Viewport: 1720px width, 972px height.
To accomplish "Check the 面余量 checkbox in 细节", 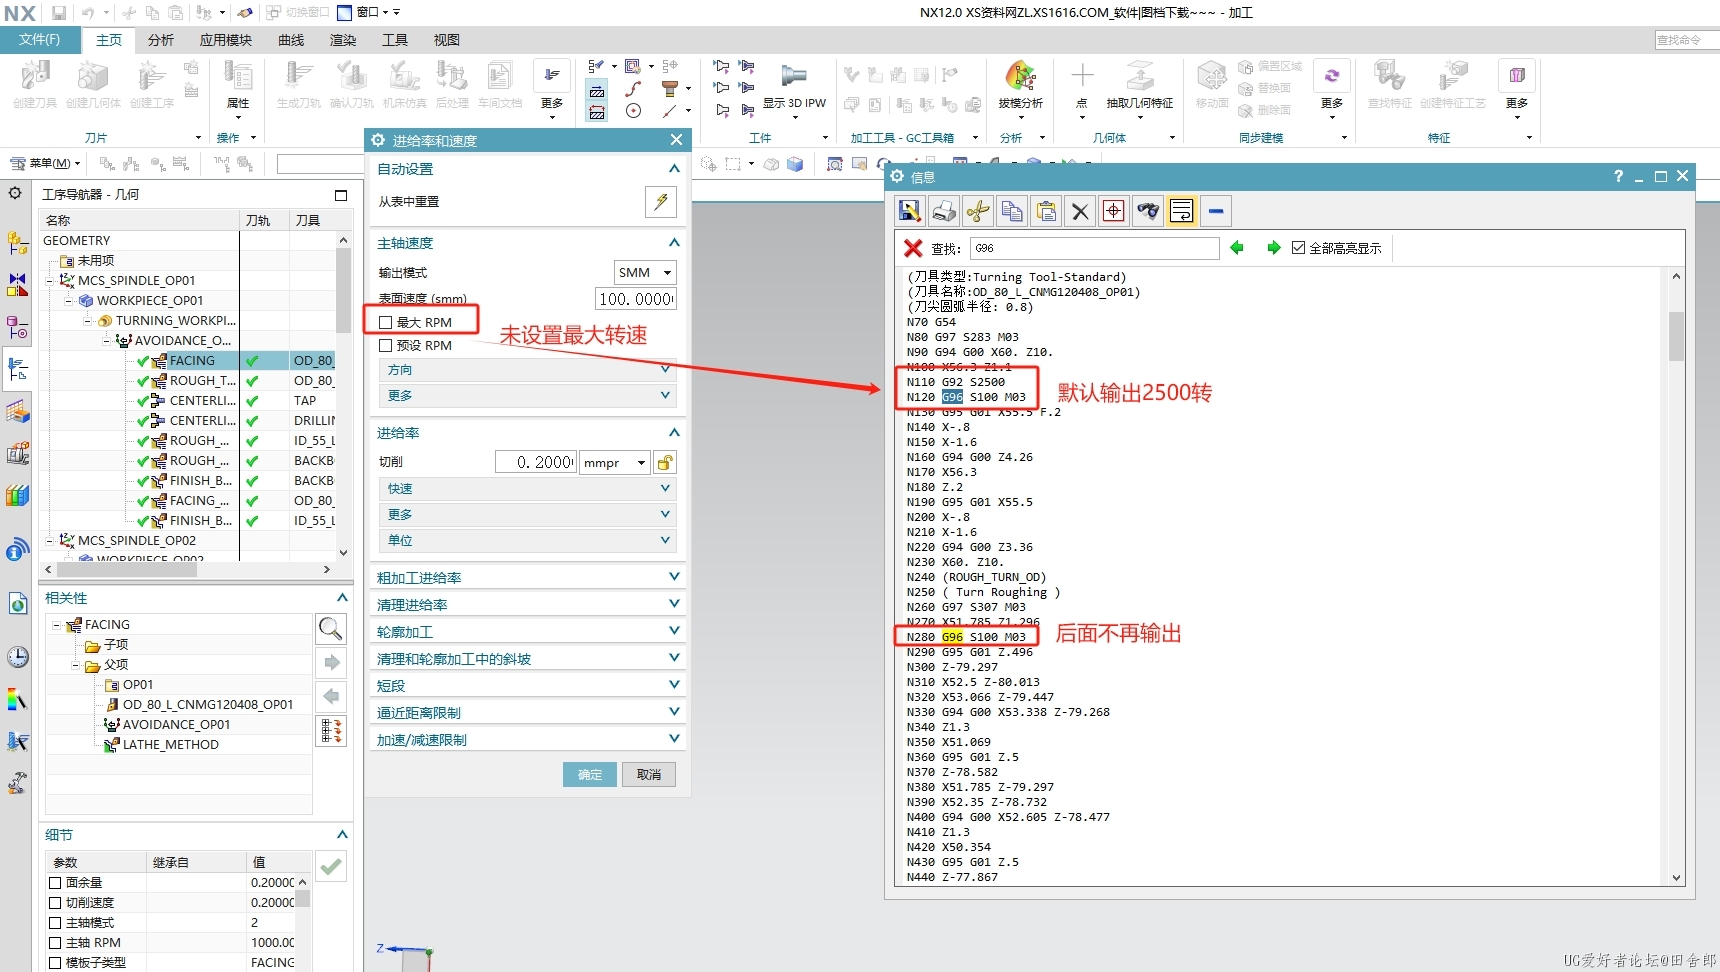I will click(x=56, y=882).
